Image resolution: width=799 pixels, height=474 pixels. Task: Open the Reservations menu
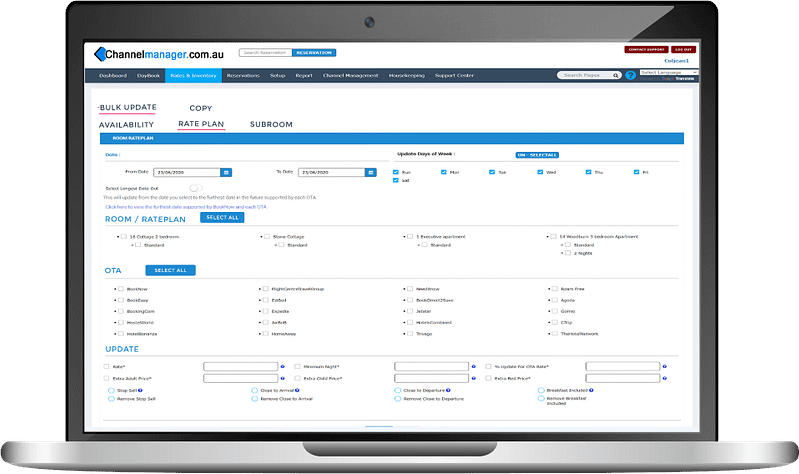pos(243,75)
